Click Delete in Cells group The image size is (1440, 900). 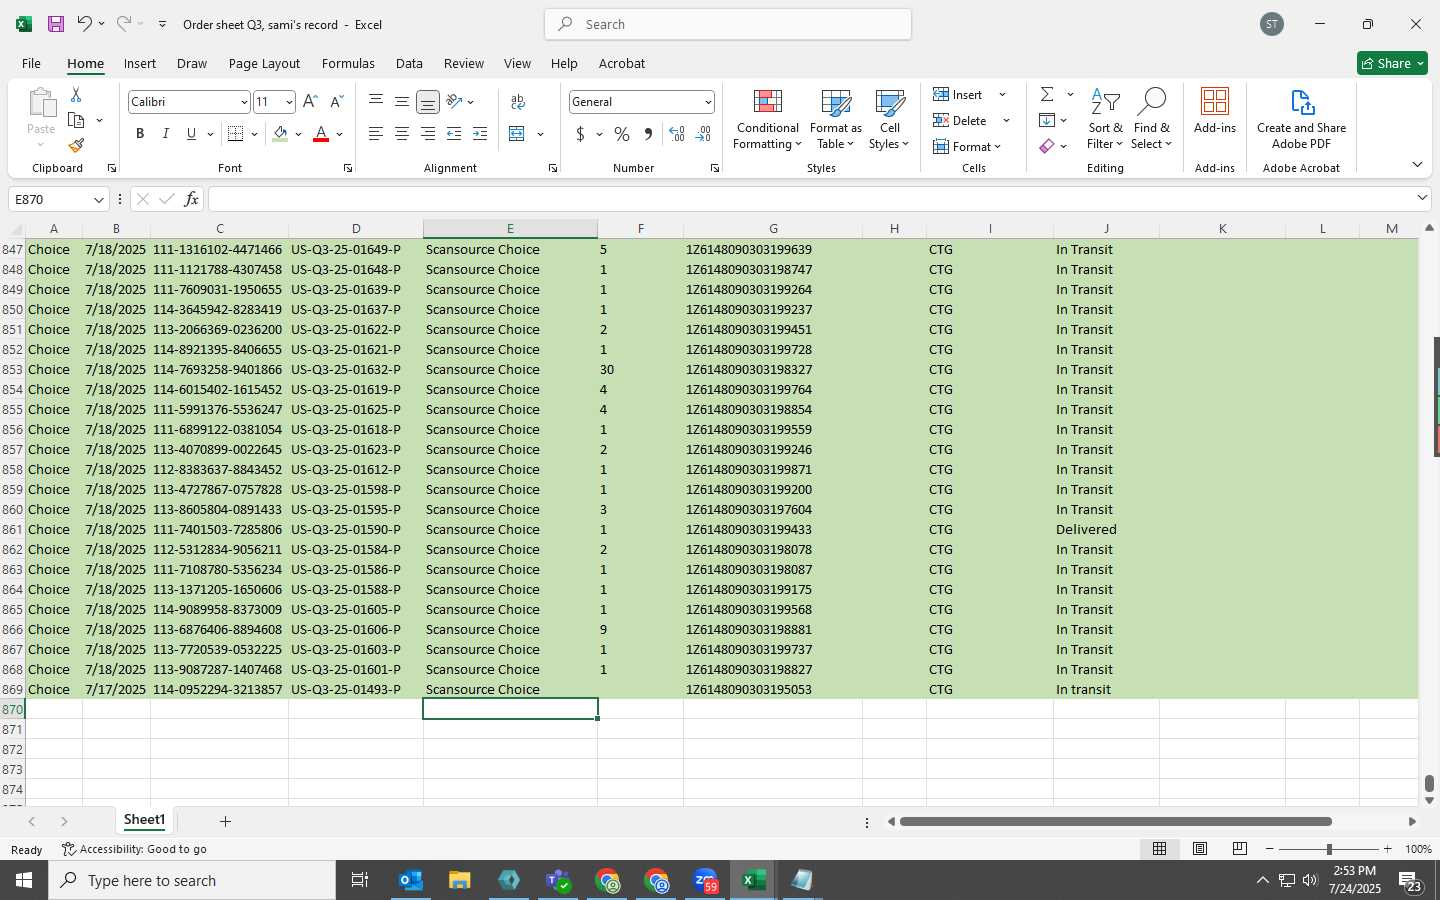[x=960, y=120]
